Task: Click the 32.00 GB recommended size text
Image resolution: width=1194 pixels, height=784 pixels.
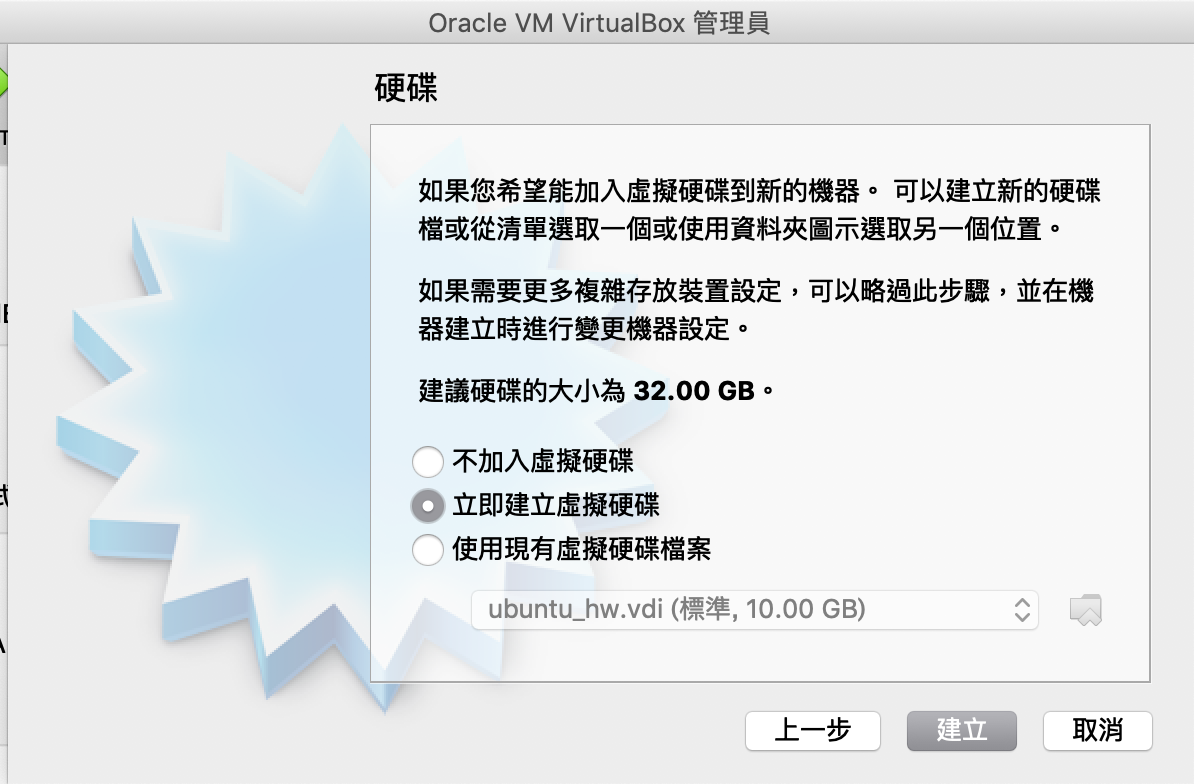Action: (x=694, y=391)
